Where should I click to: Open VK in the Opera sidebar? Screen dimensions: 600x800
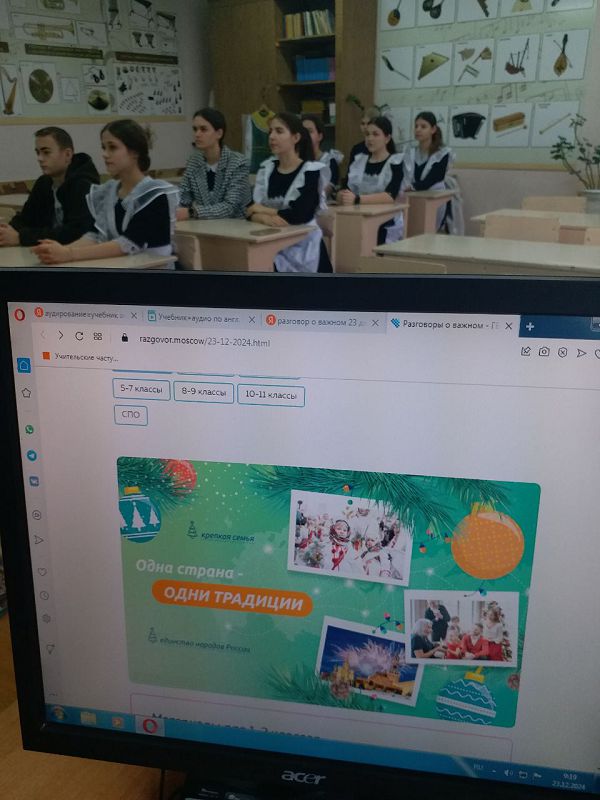[x=34, y=481]
